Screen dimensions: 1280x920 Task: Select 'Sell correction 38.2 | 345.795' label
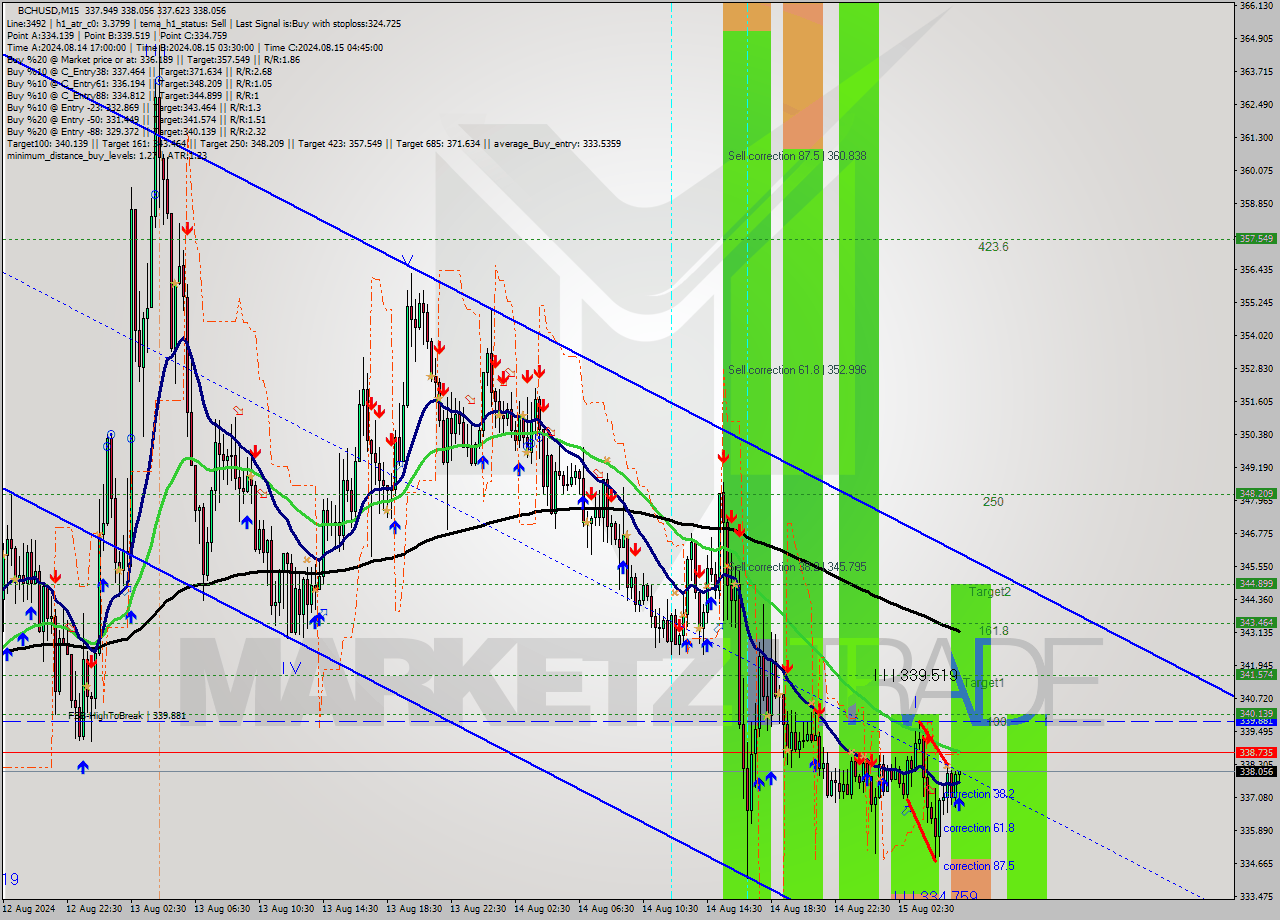click(797, 567)
